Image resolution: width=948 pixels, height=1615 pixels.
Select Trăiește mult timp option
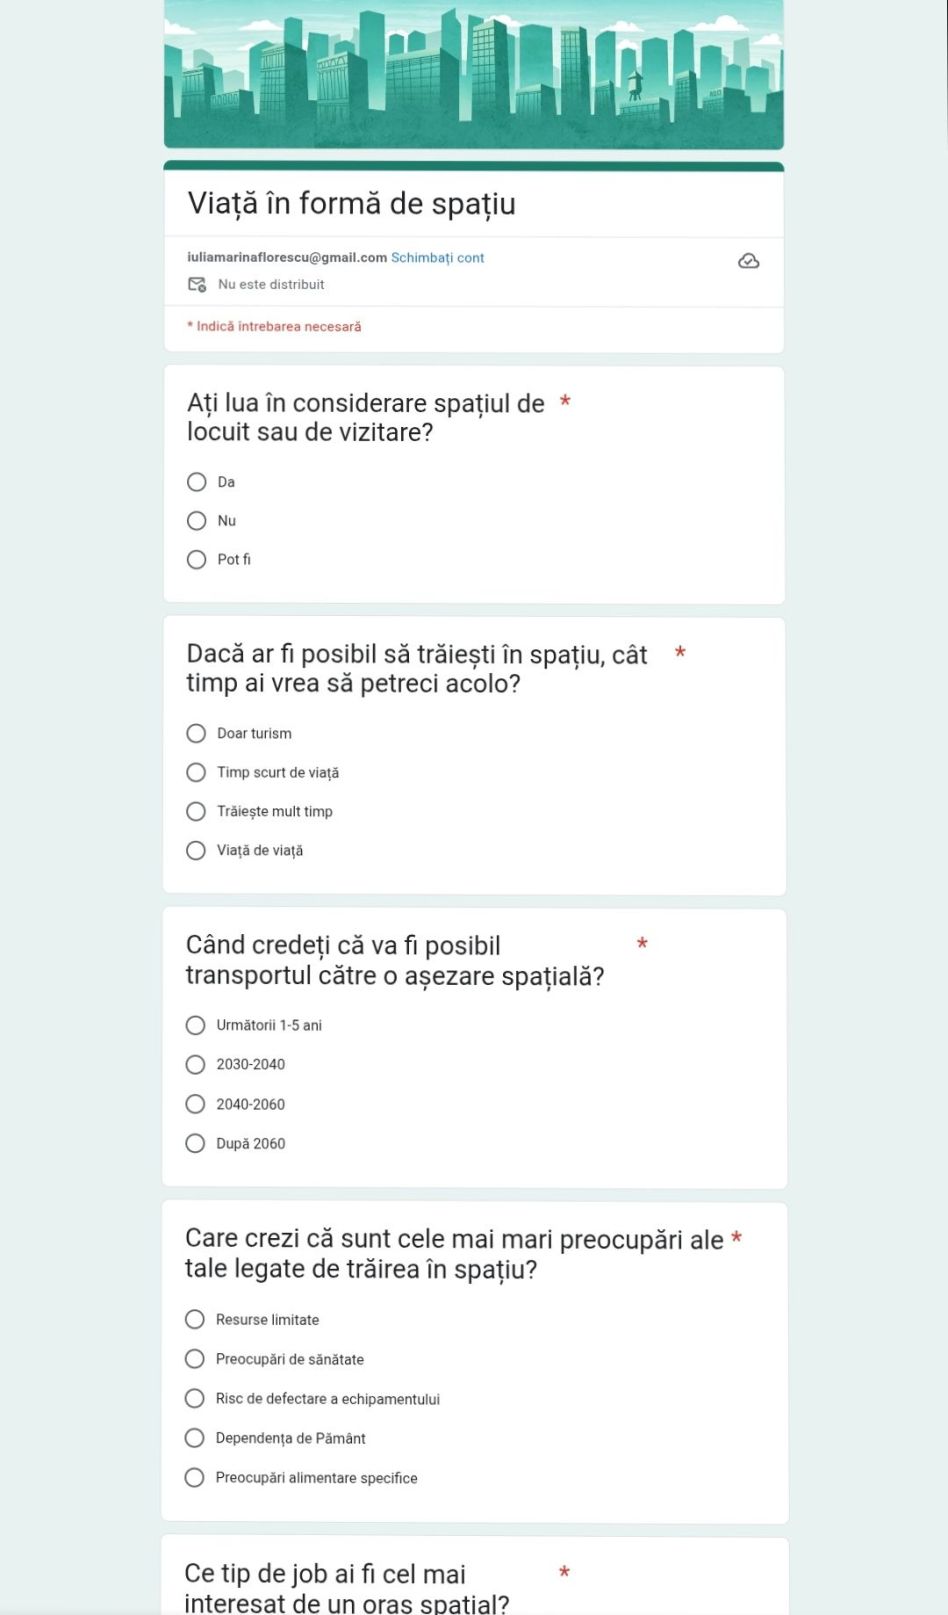click(196, 812)
